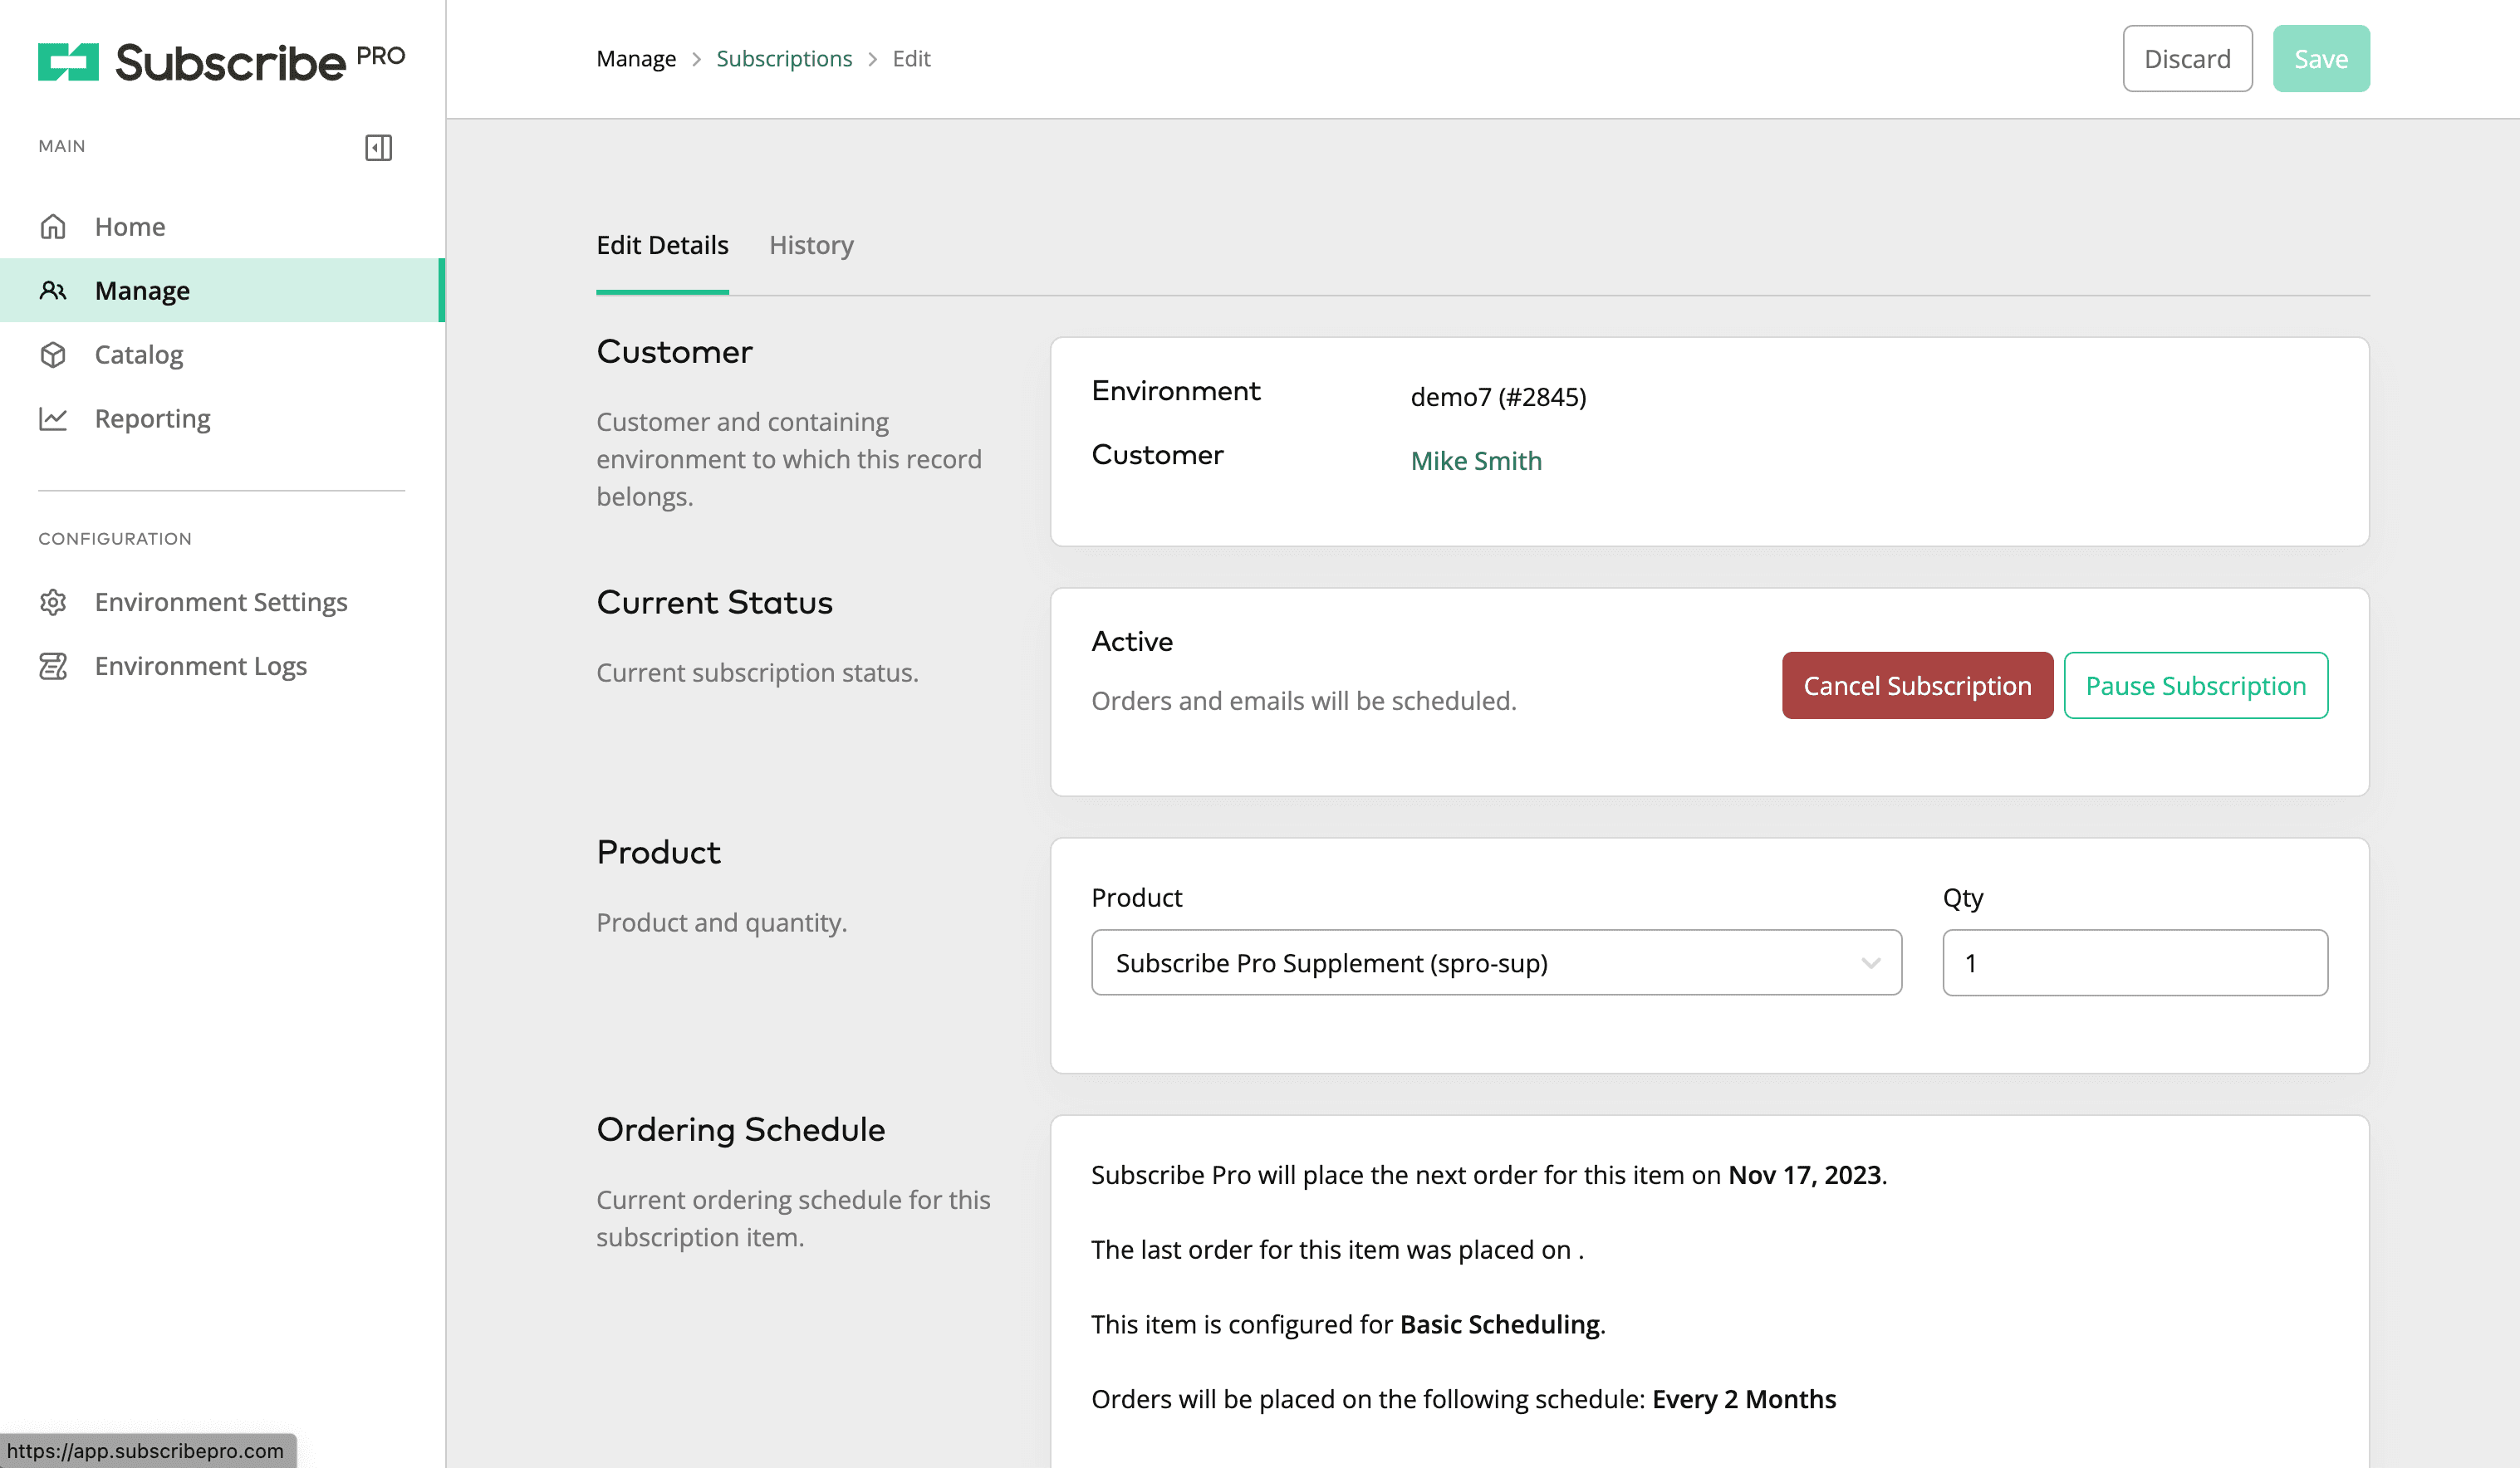Select the Edit Details tab
Image resolution: width=2520 pixels, height=1468 pixels.
(662, 245)
